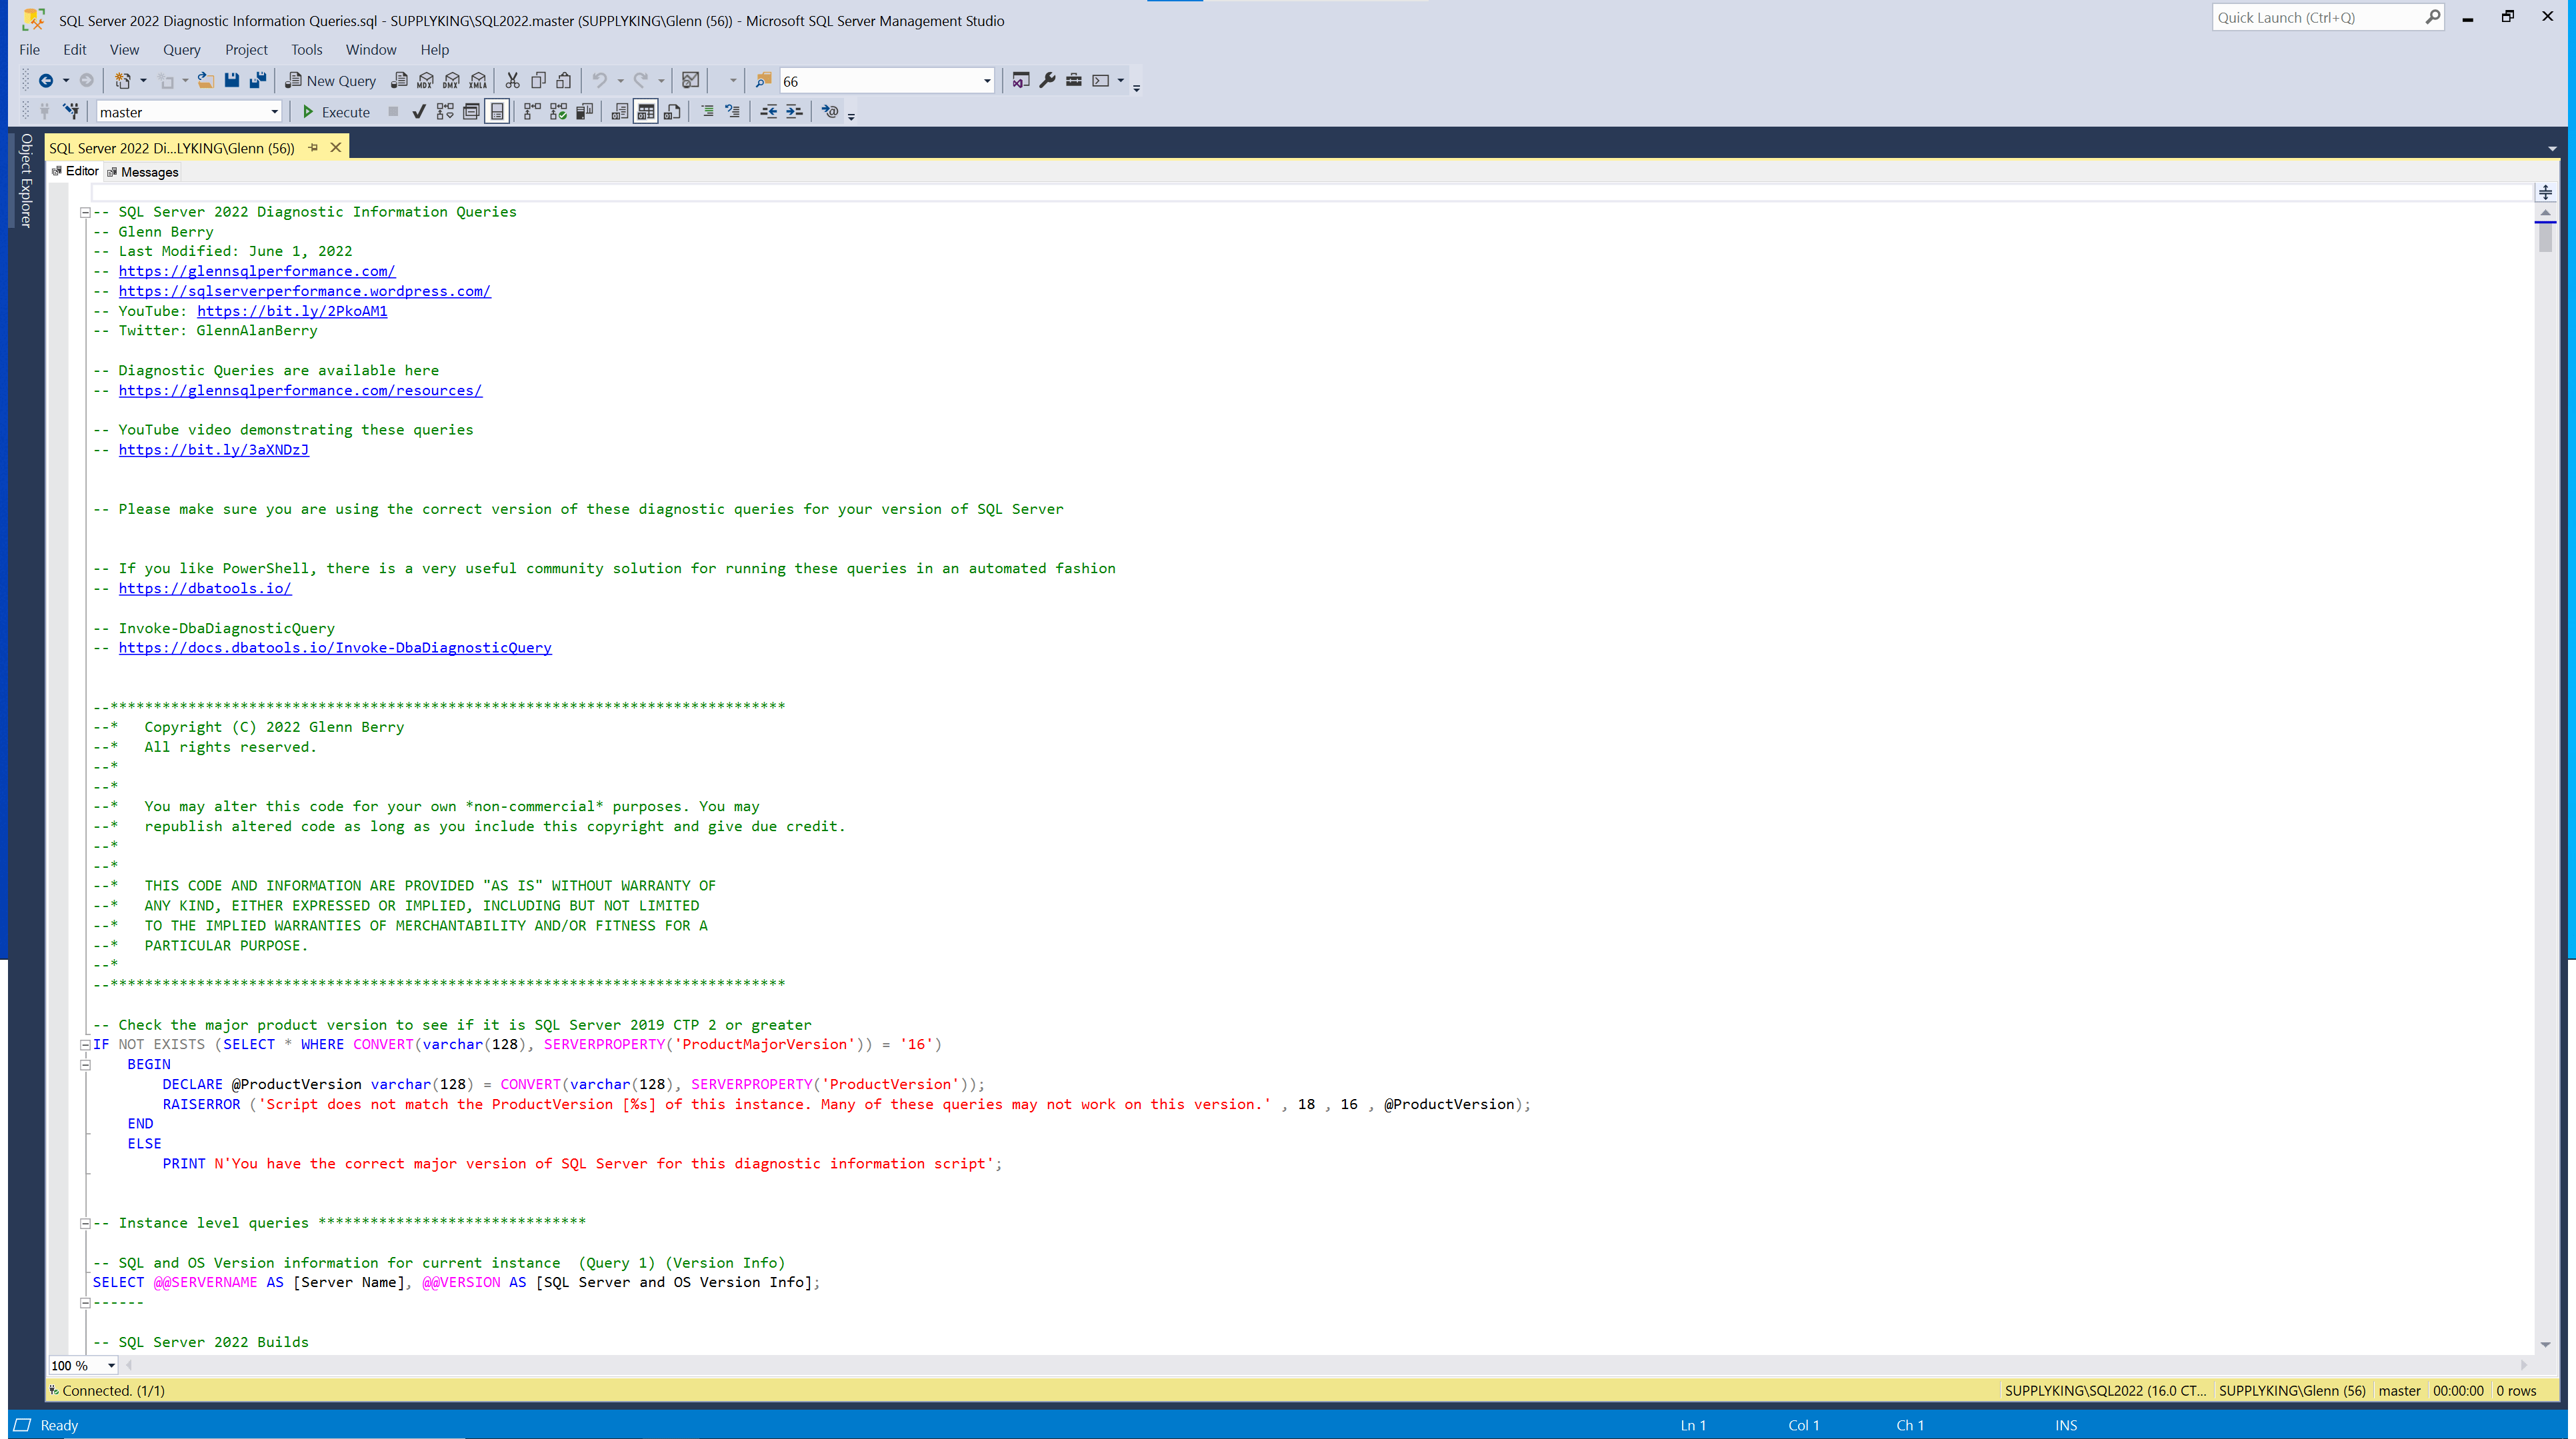The width and height of the screenshot is (2576, 1439).
Task: Follow the dbatools.io hyperlink in the comments
Action: coord(205,588)
